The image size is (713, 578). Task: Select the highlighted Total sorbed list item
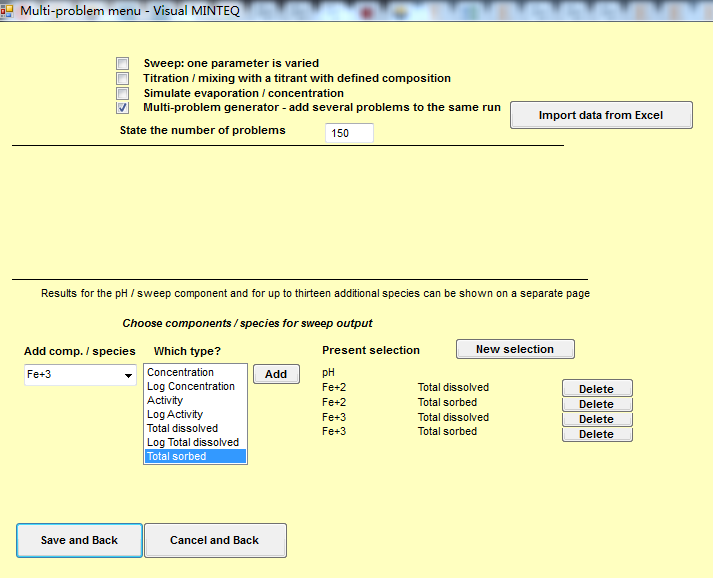pyautogui.click(x=196, y=457)
